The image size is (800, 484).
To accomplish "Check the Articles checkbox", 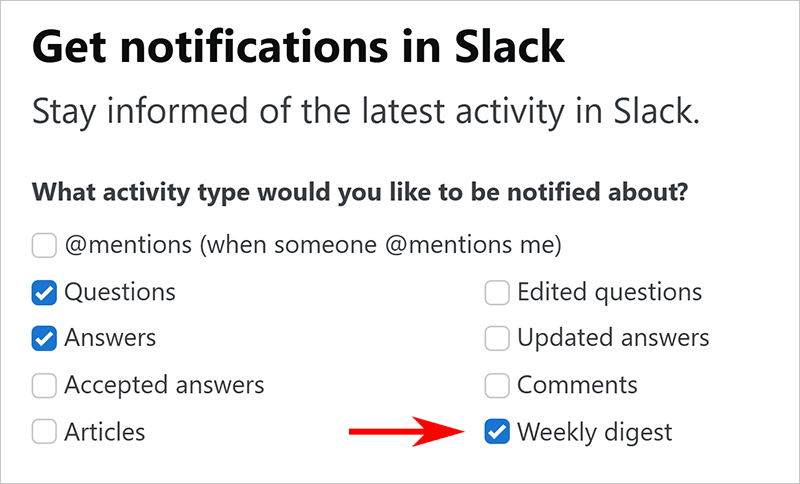I will tap(44, 432).
